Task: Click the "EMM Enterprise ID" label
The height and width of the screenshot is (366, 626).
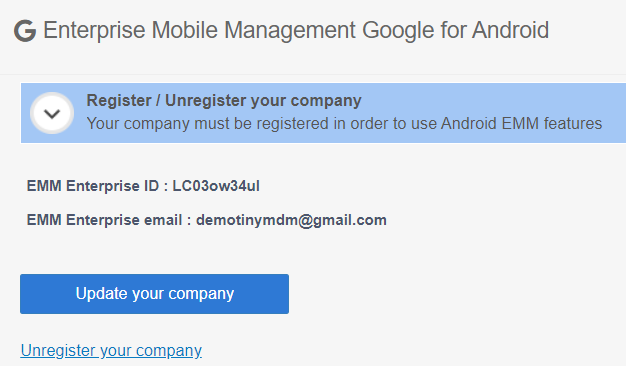Action: [93, 186]
